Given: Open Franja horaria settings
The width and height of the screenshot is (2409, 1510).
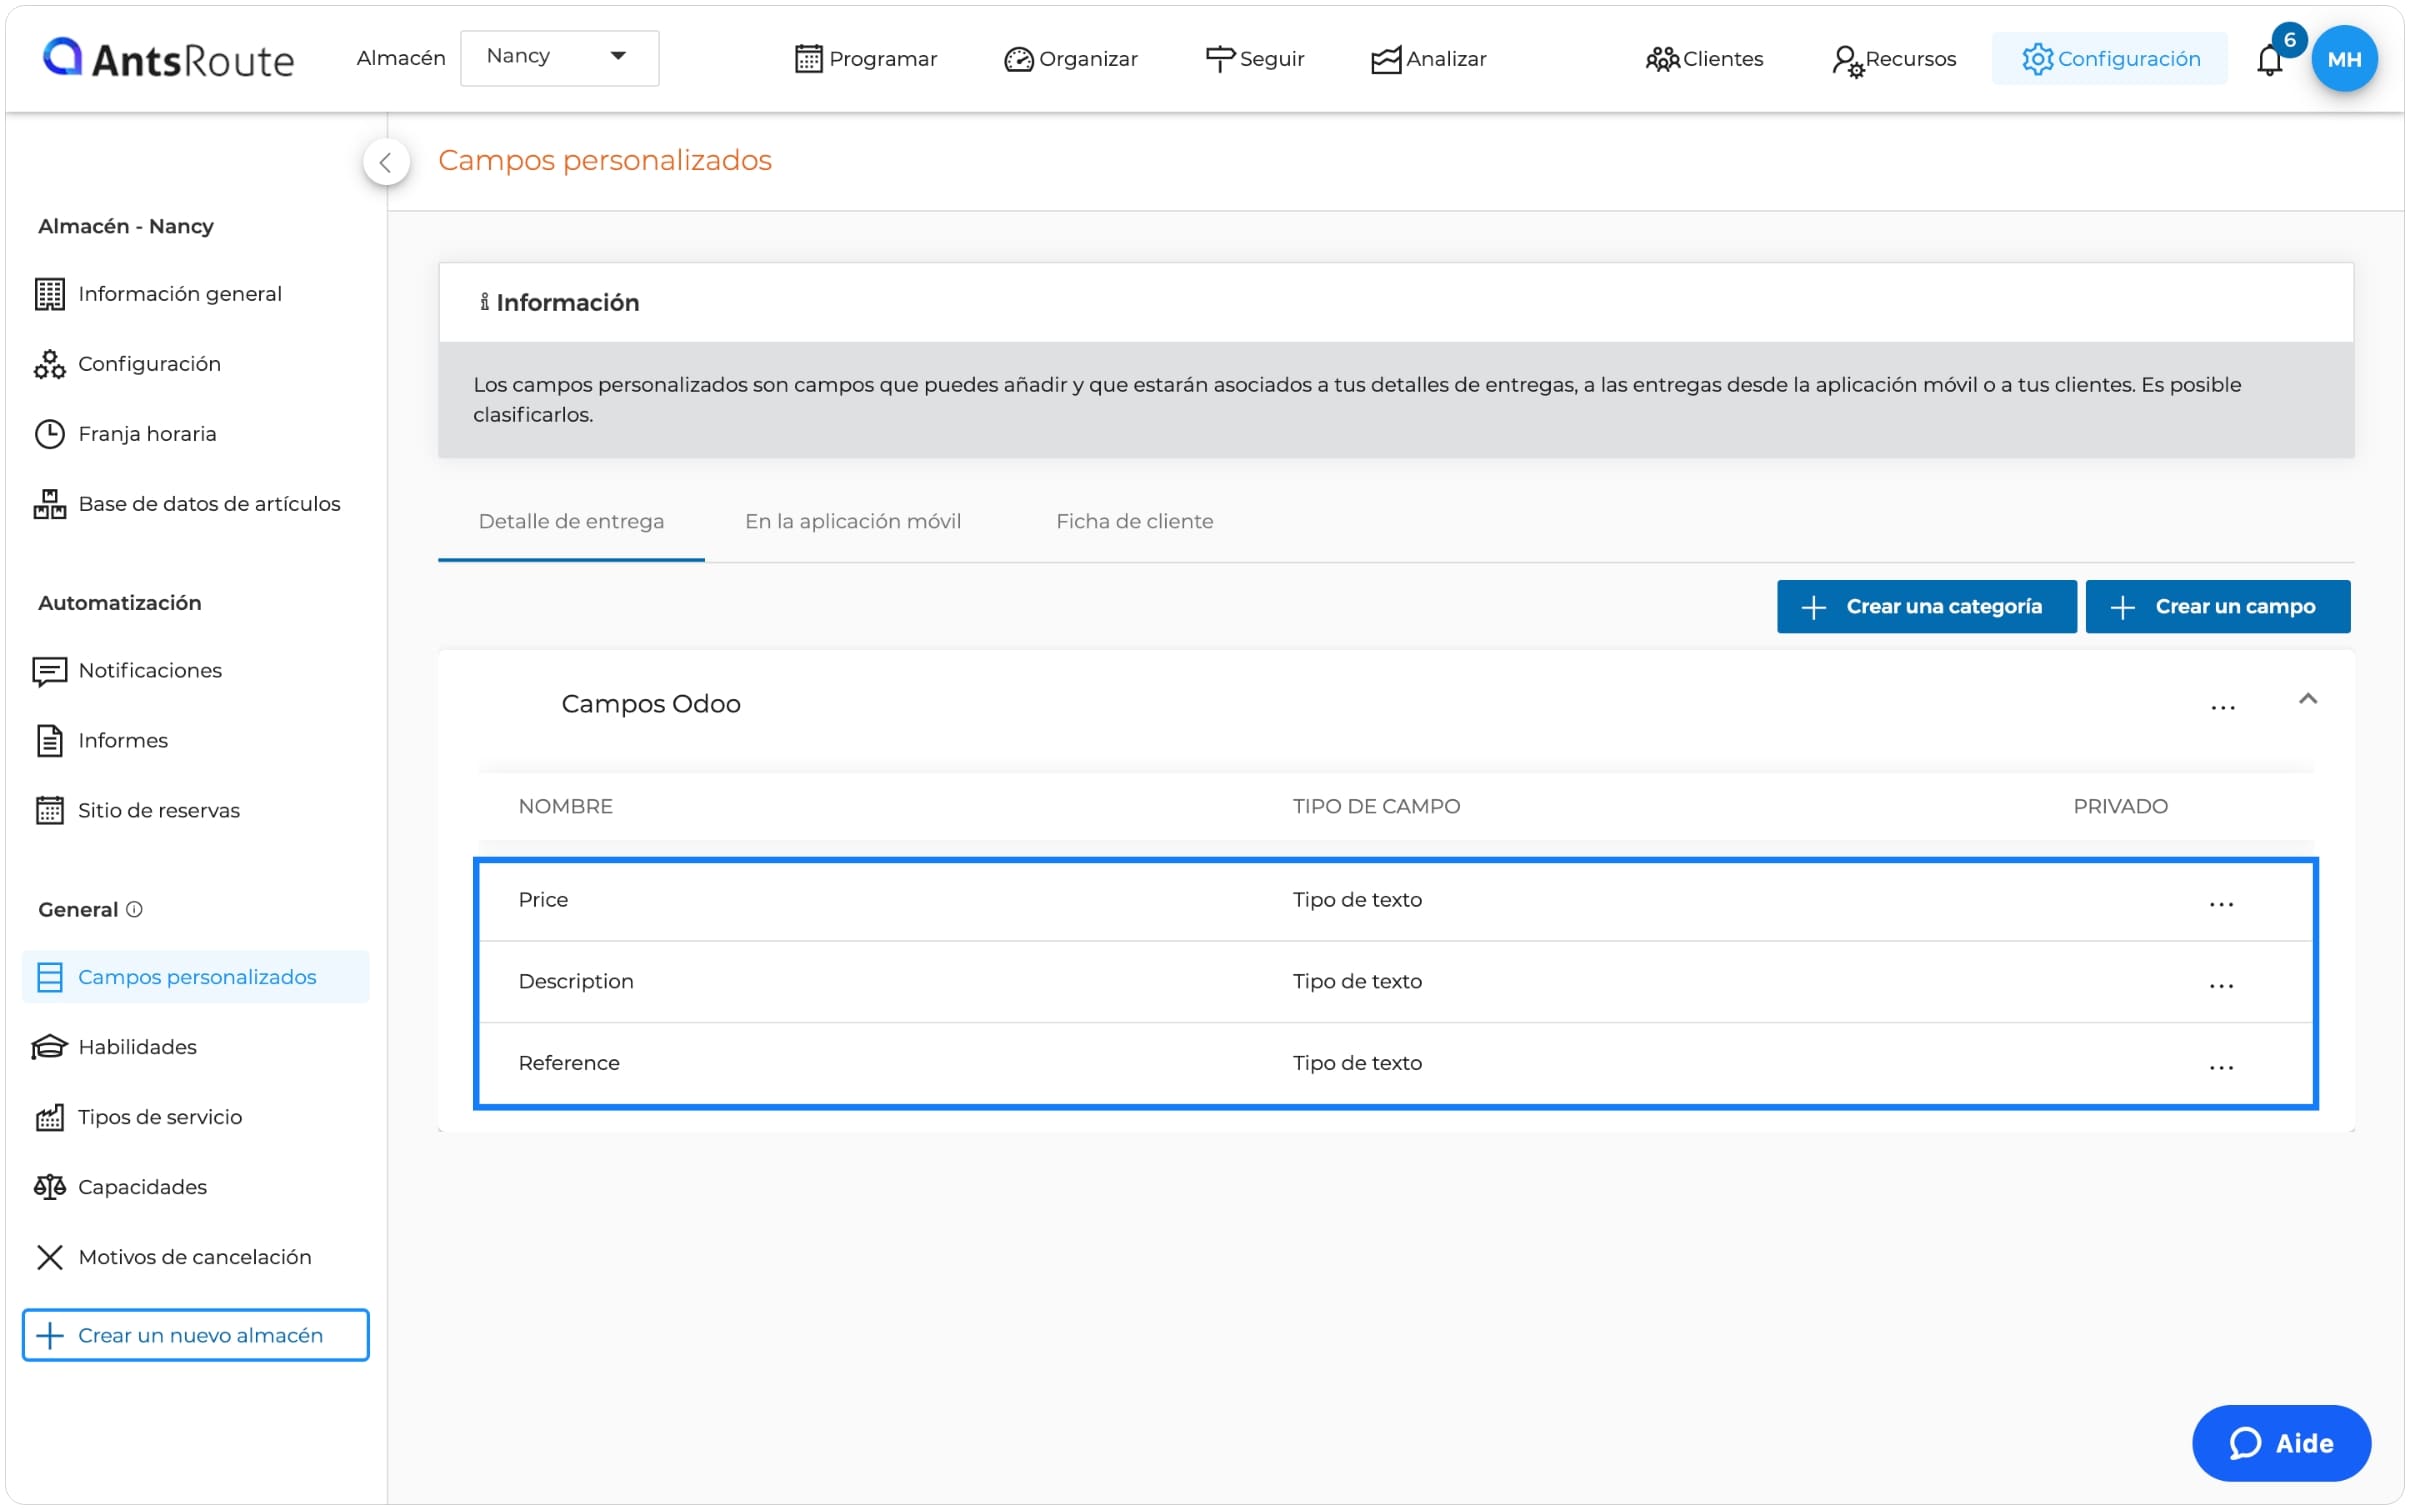Looking at the screenshot, I should (126, 434).
